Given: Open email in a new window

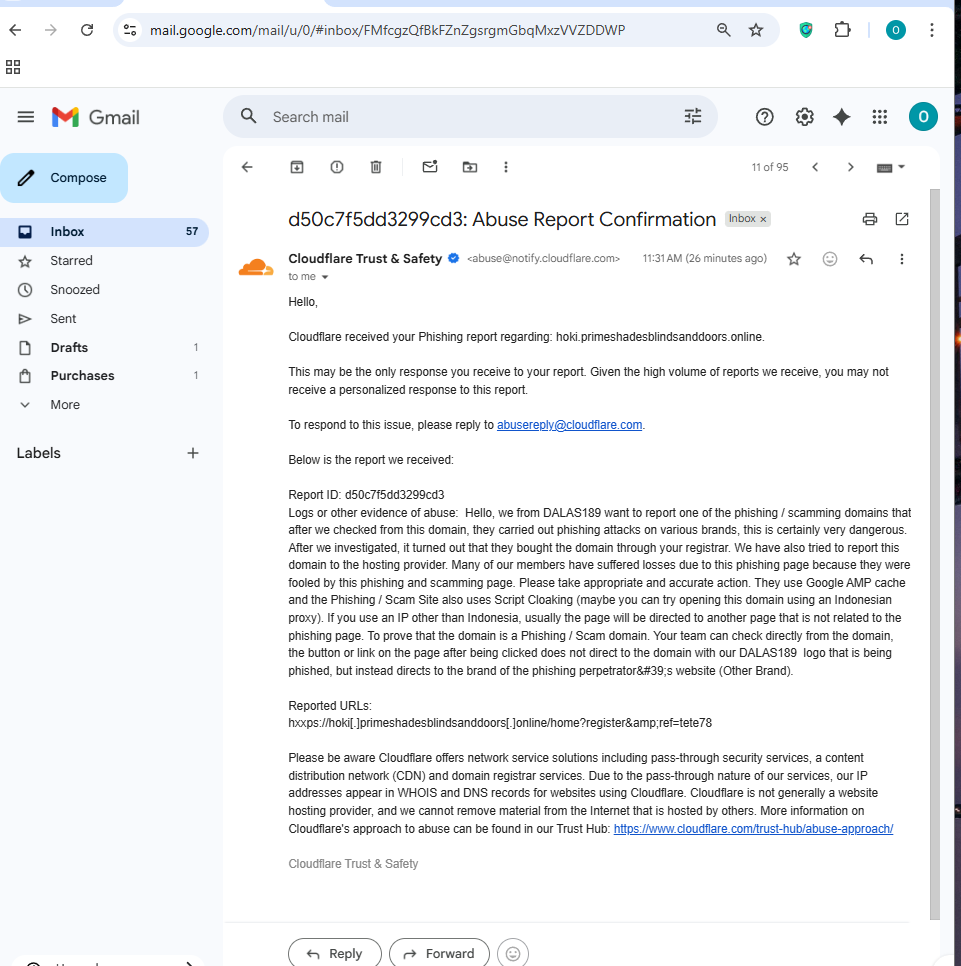Looking at the screenshot, I should click(x=902, y=219).
